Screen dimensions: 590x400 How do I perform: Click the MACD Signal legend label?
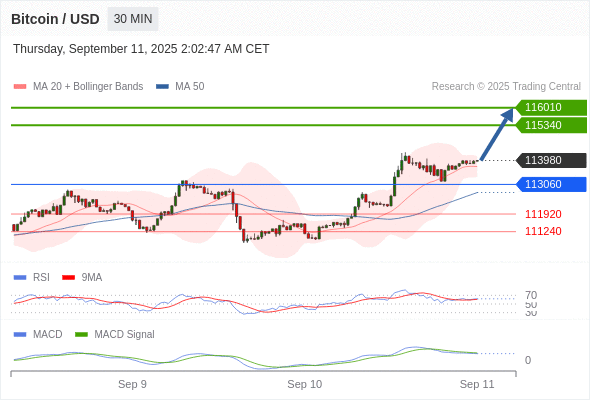[x=124, y=335]
